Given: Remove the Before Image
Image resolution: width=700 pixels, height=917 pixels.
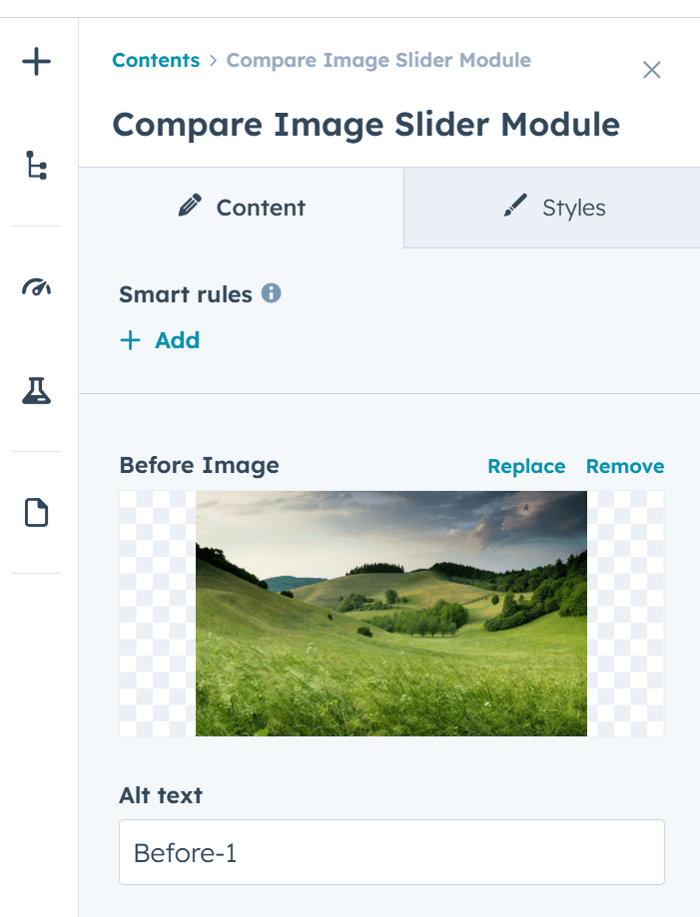Looking at the screenshot, I should click(x=625, y=466).
